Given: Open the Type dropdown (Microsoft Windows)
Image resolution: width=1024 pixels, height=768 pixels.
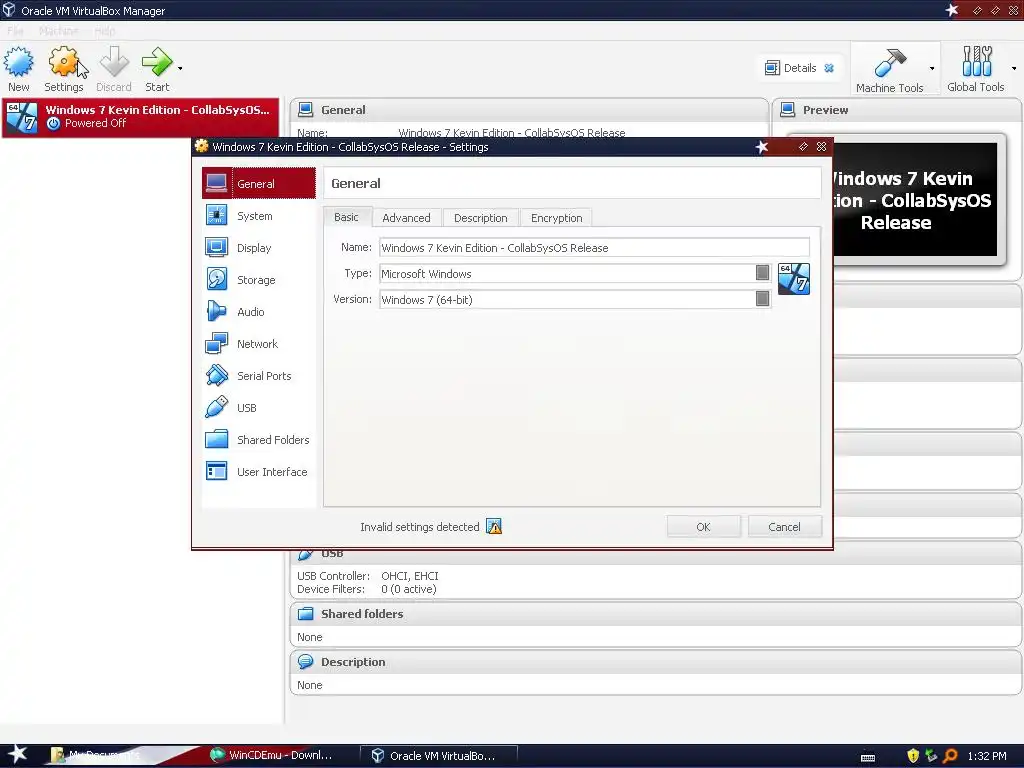Looking at the screenshot, I should click(x=575, y=274).
